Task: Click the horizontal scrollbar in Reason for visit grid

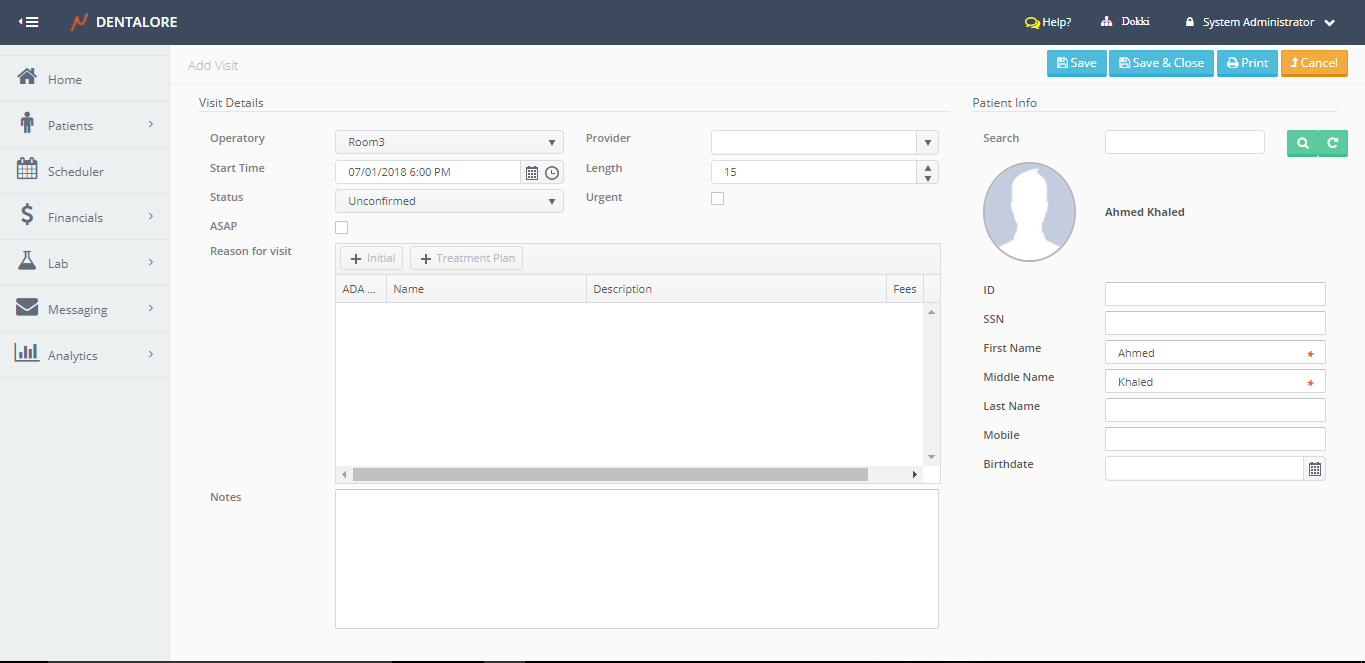Action: (x=610, y=474)
